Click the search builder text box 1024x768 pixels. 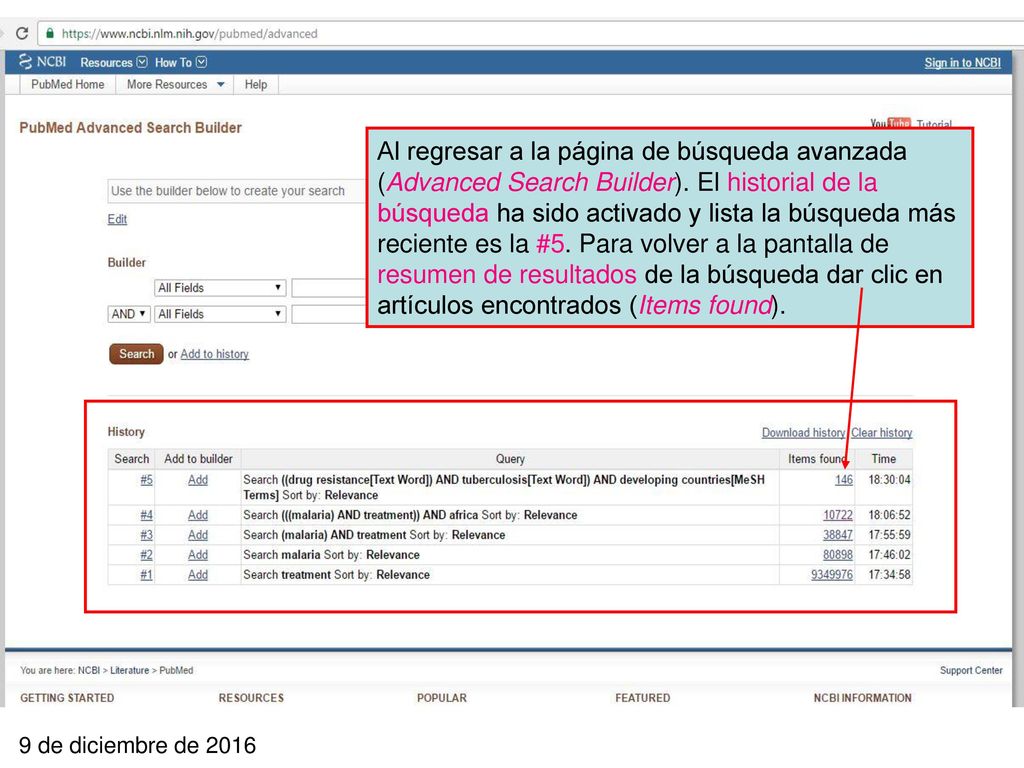pyautogui.click(x=236, y=191)
